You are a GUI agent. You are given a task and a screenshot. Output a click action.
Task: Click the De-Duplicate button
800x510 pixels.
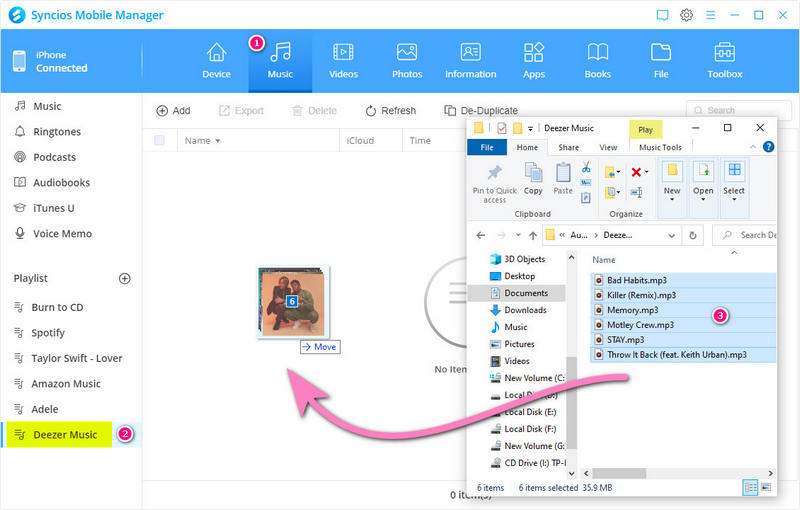[x=481, y=111]
